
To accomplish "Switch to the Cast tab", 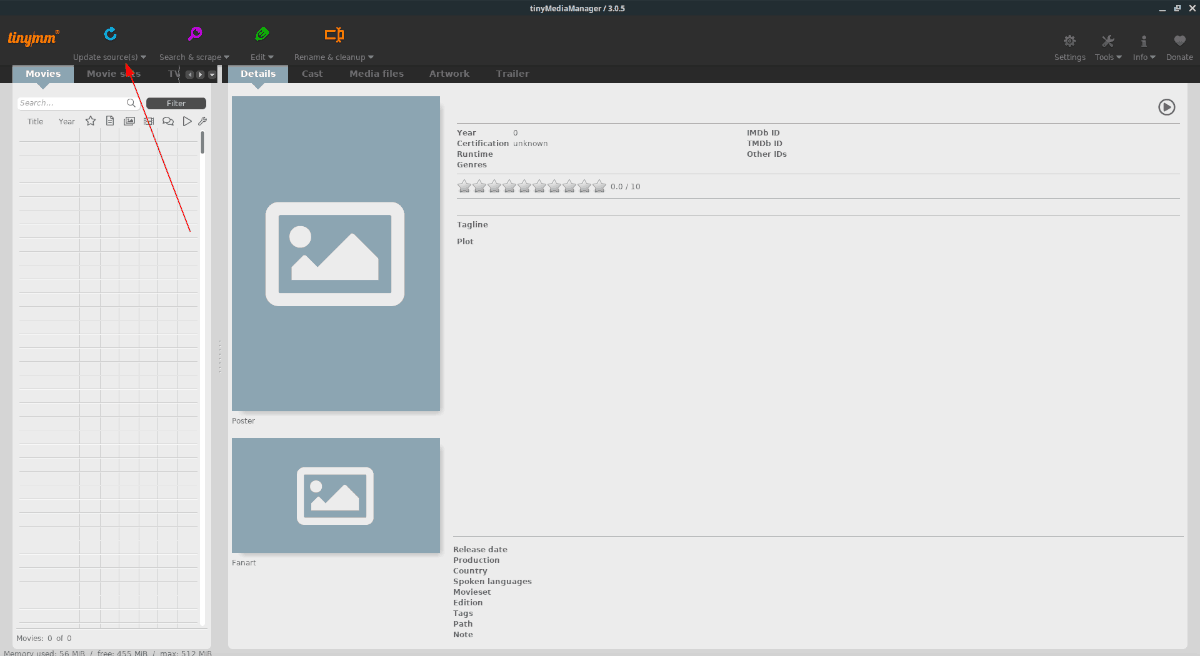I will [x=311, y=73].
